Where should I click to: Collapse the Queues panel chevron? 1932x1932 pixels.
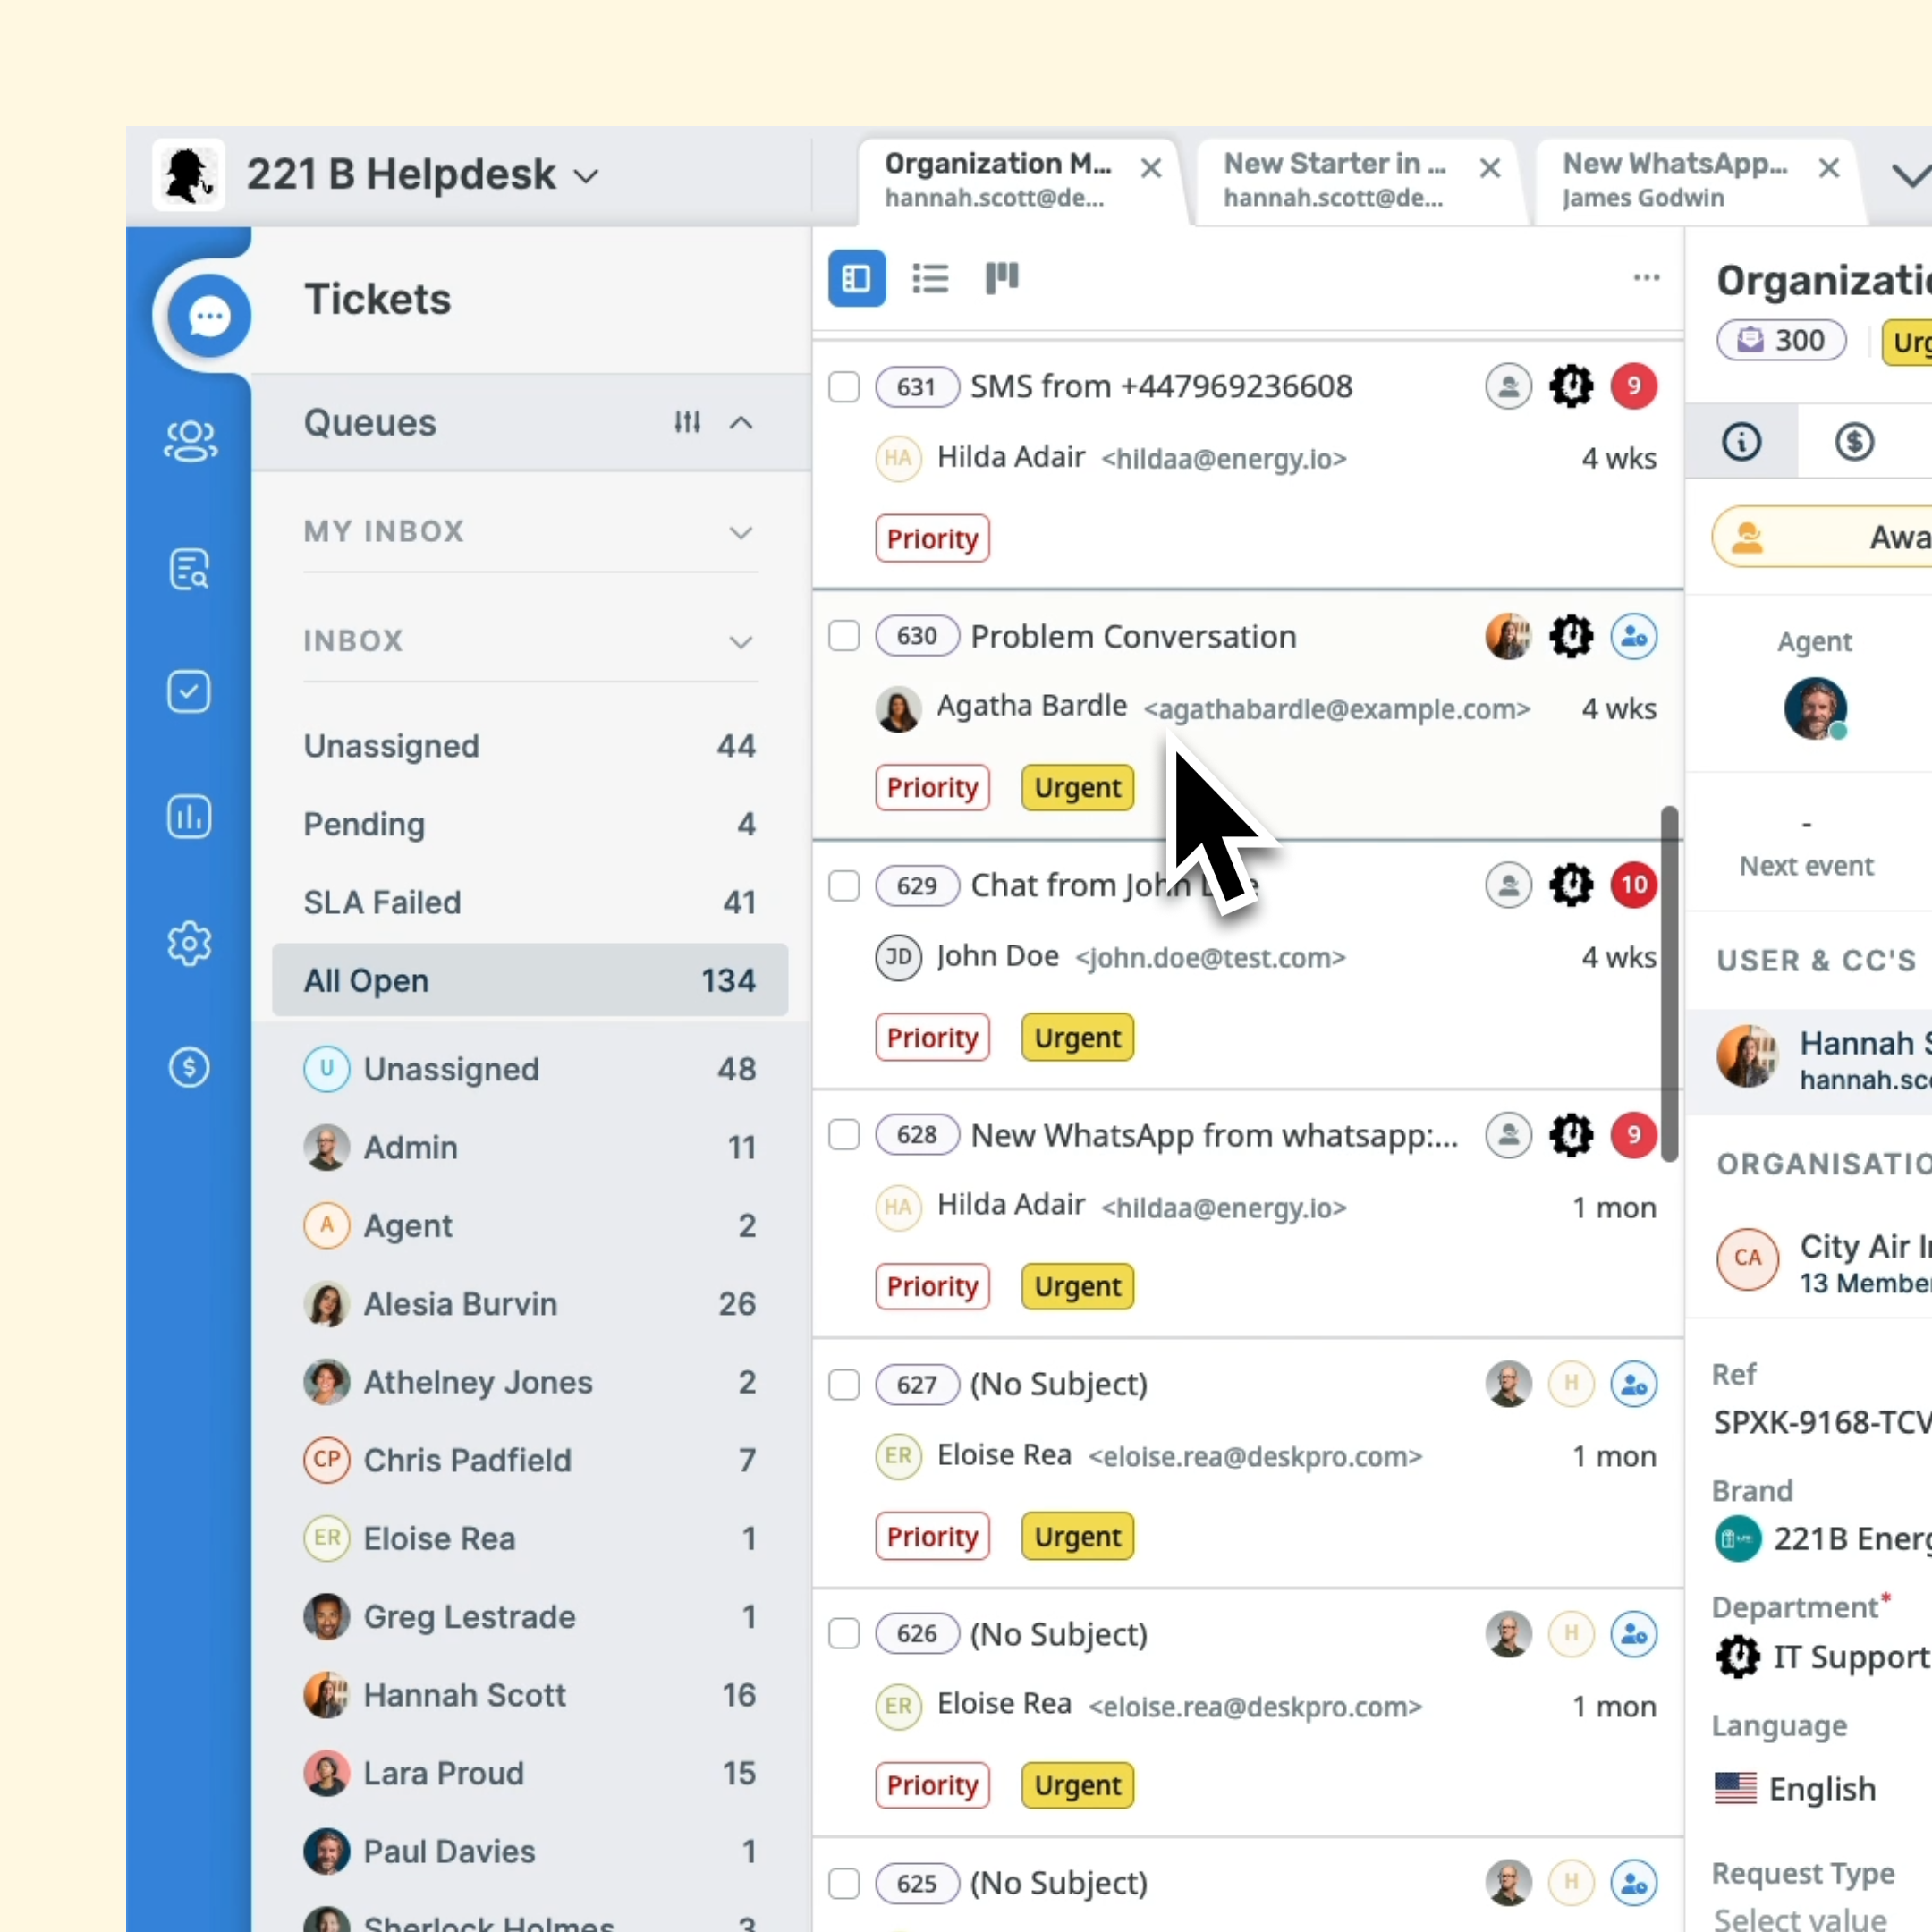741,422
